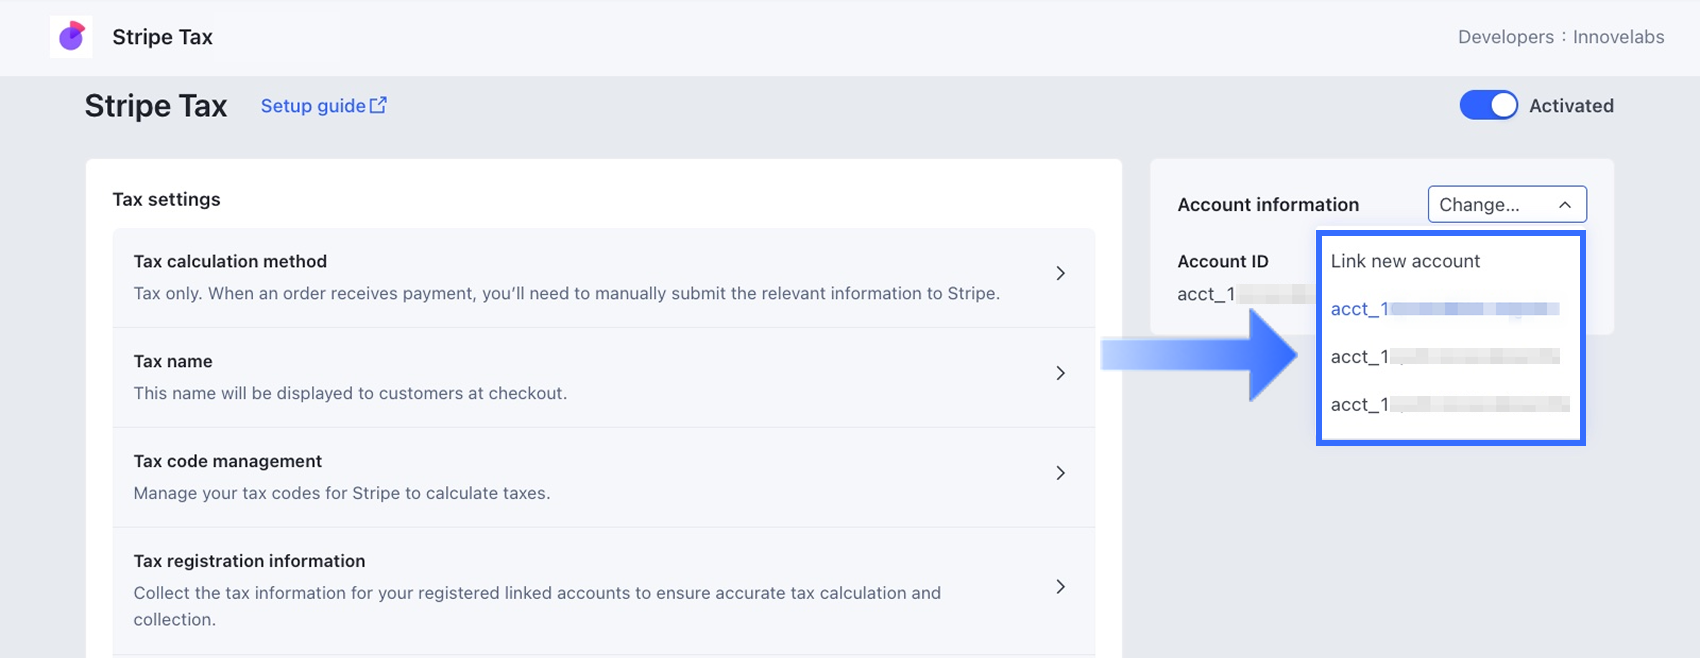1700x658 pixels.
Task: Click the external link icon beside Setup guide
Action: [378, 105]
